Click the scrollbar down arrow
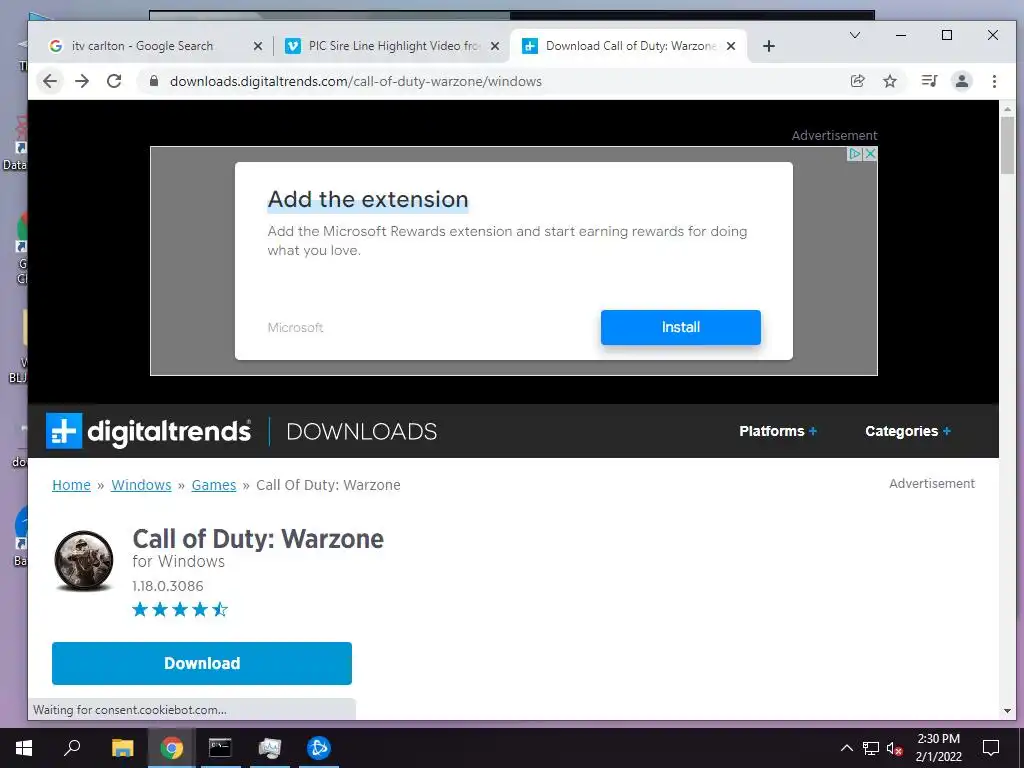 [x=1007, y=711]
